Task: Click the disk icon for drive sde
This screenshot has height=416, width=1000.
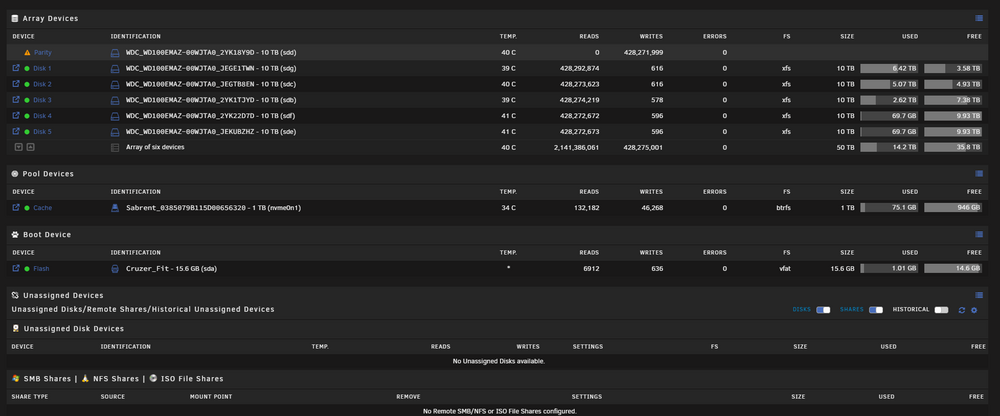Action: click(115, 131)
